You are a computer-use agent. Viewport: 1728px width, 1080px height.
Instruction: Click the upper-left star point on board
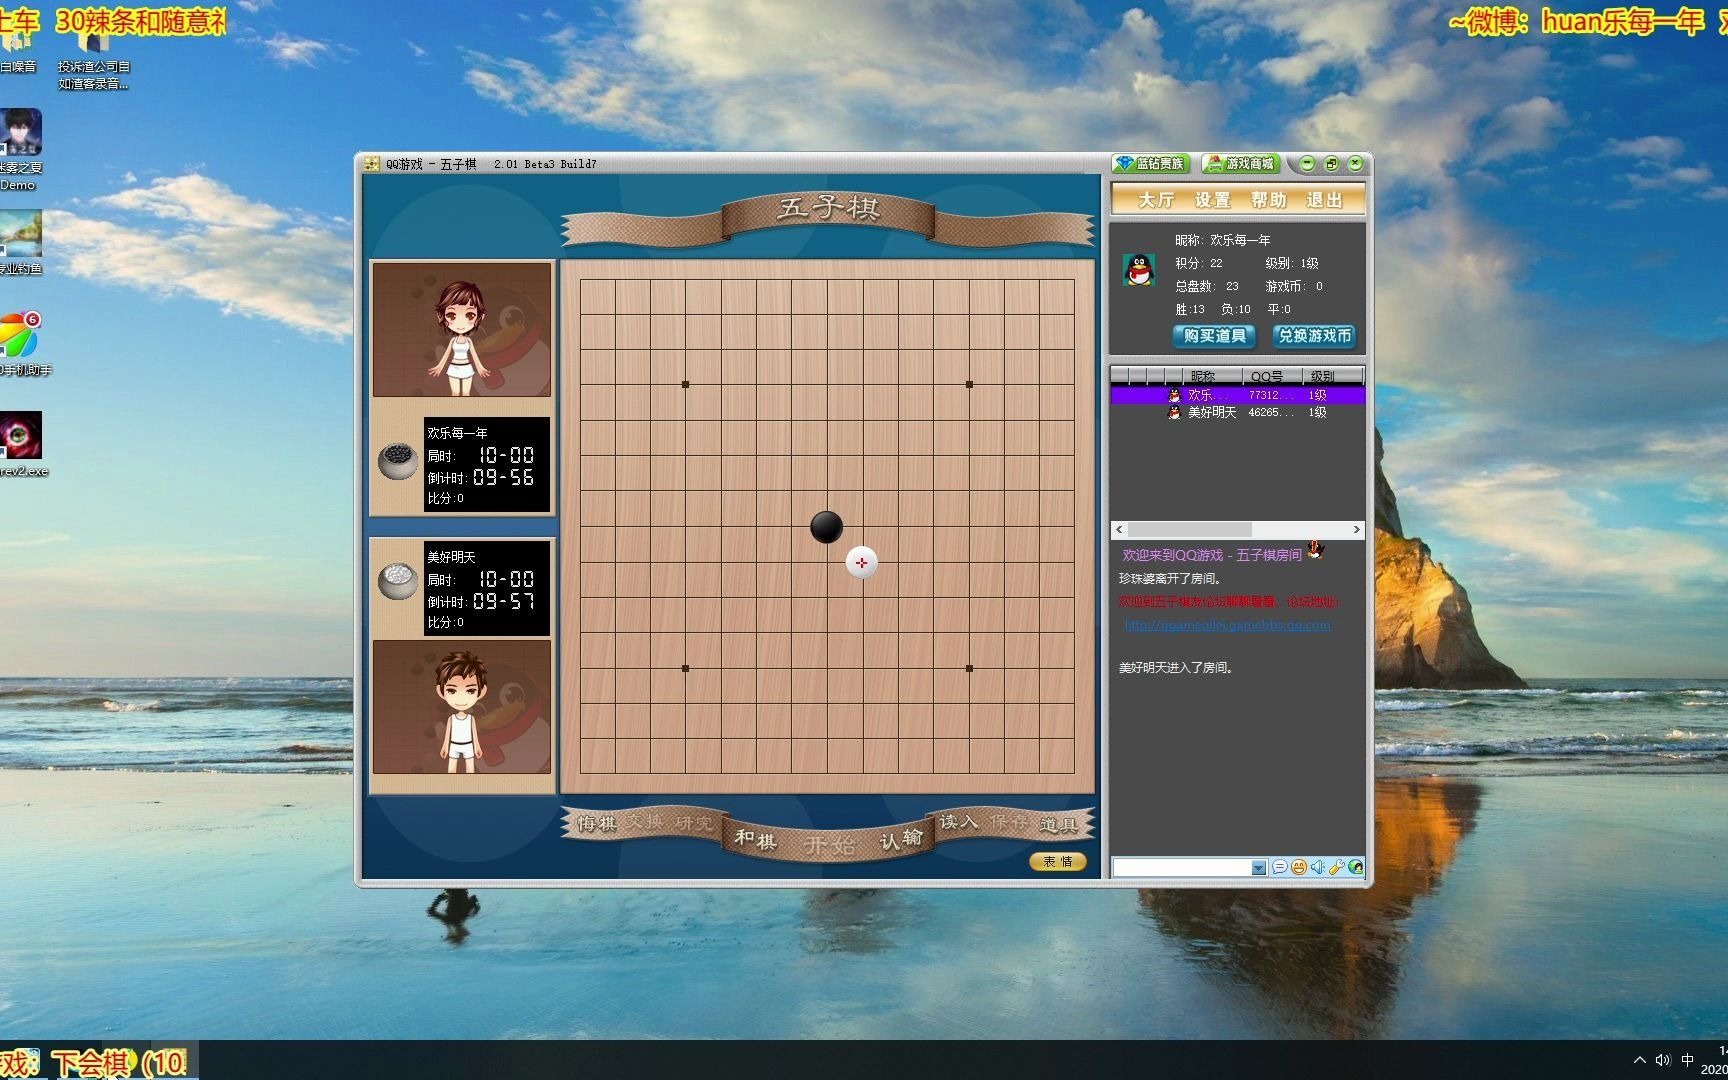coord(685,384)
